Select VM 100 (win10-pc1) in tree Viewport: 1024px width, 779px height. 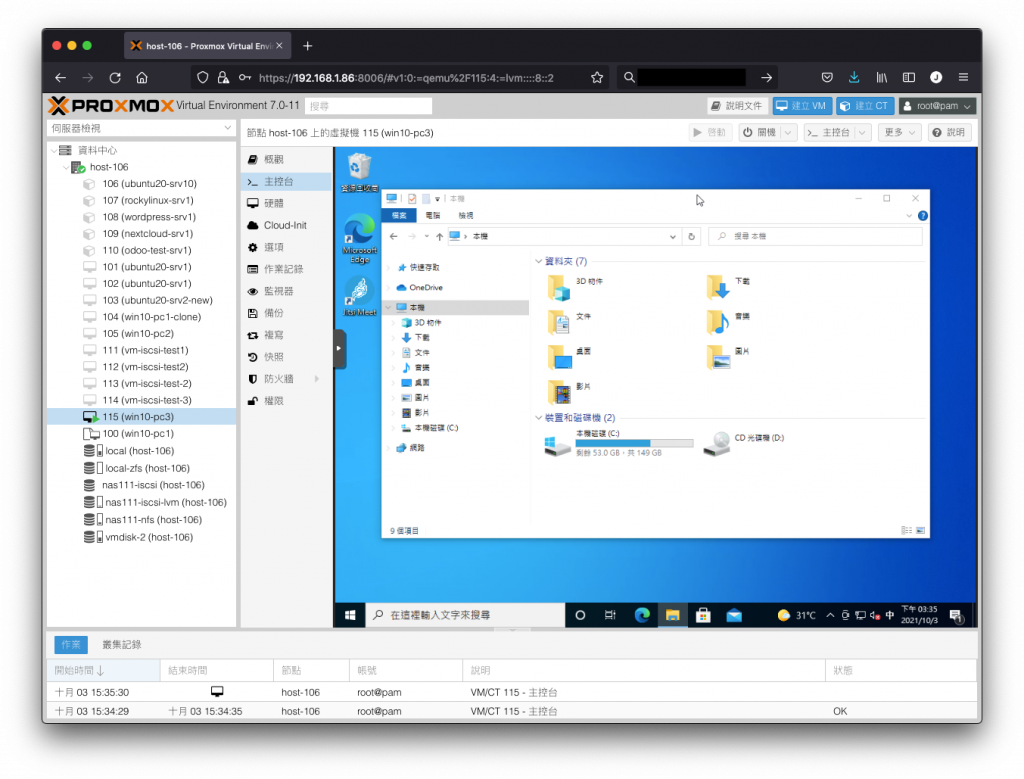click(141, 434)
